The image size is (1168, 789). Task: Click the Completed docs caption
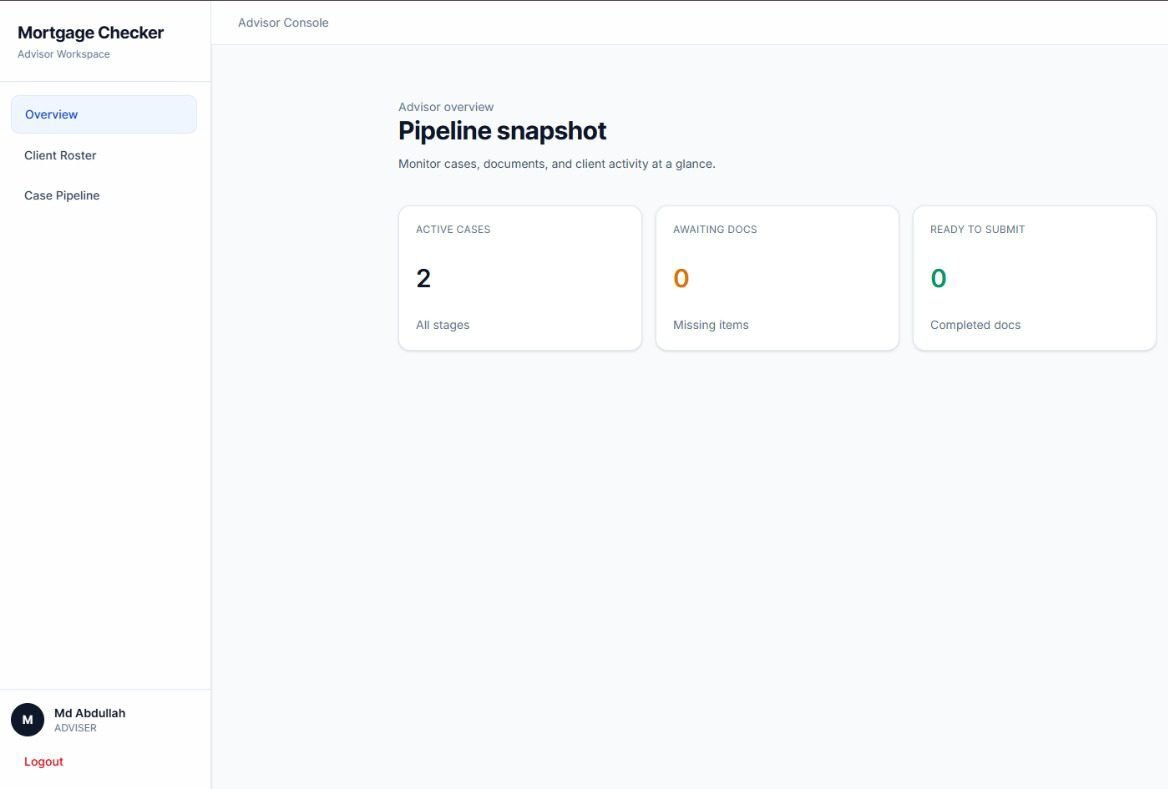pyautogui.click(x=975, y=325)
